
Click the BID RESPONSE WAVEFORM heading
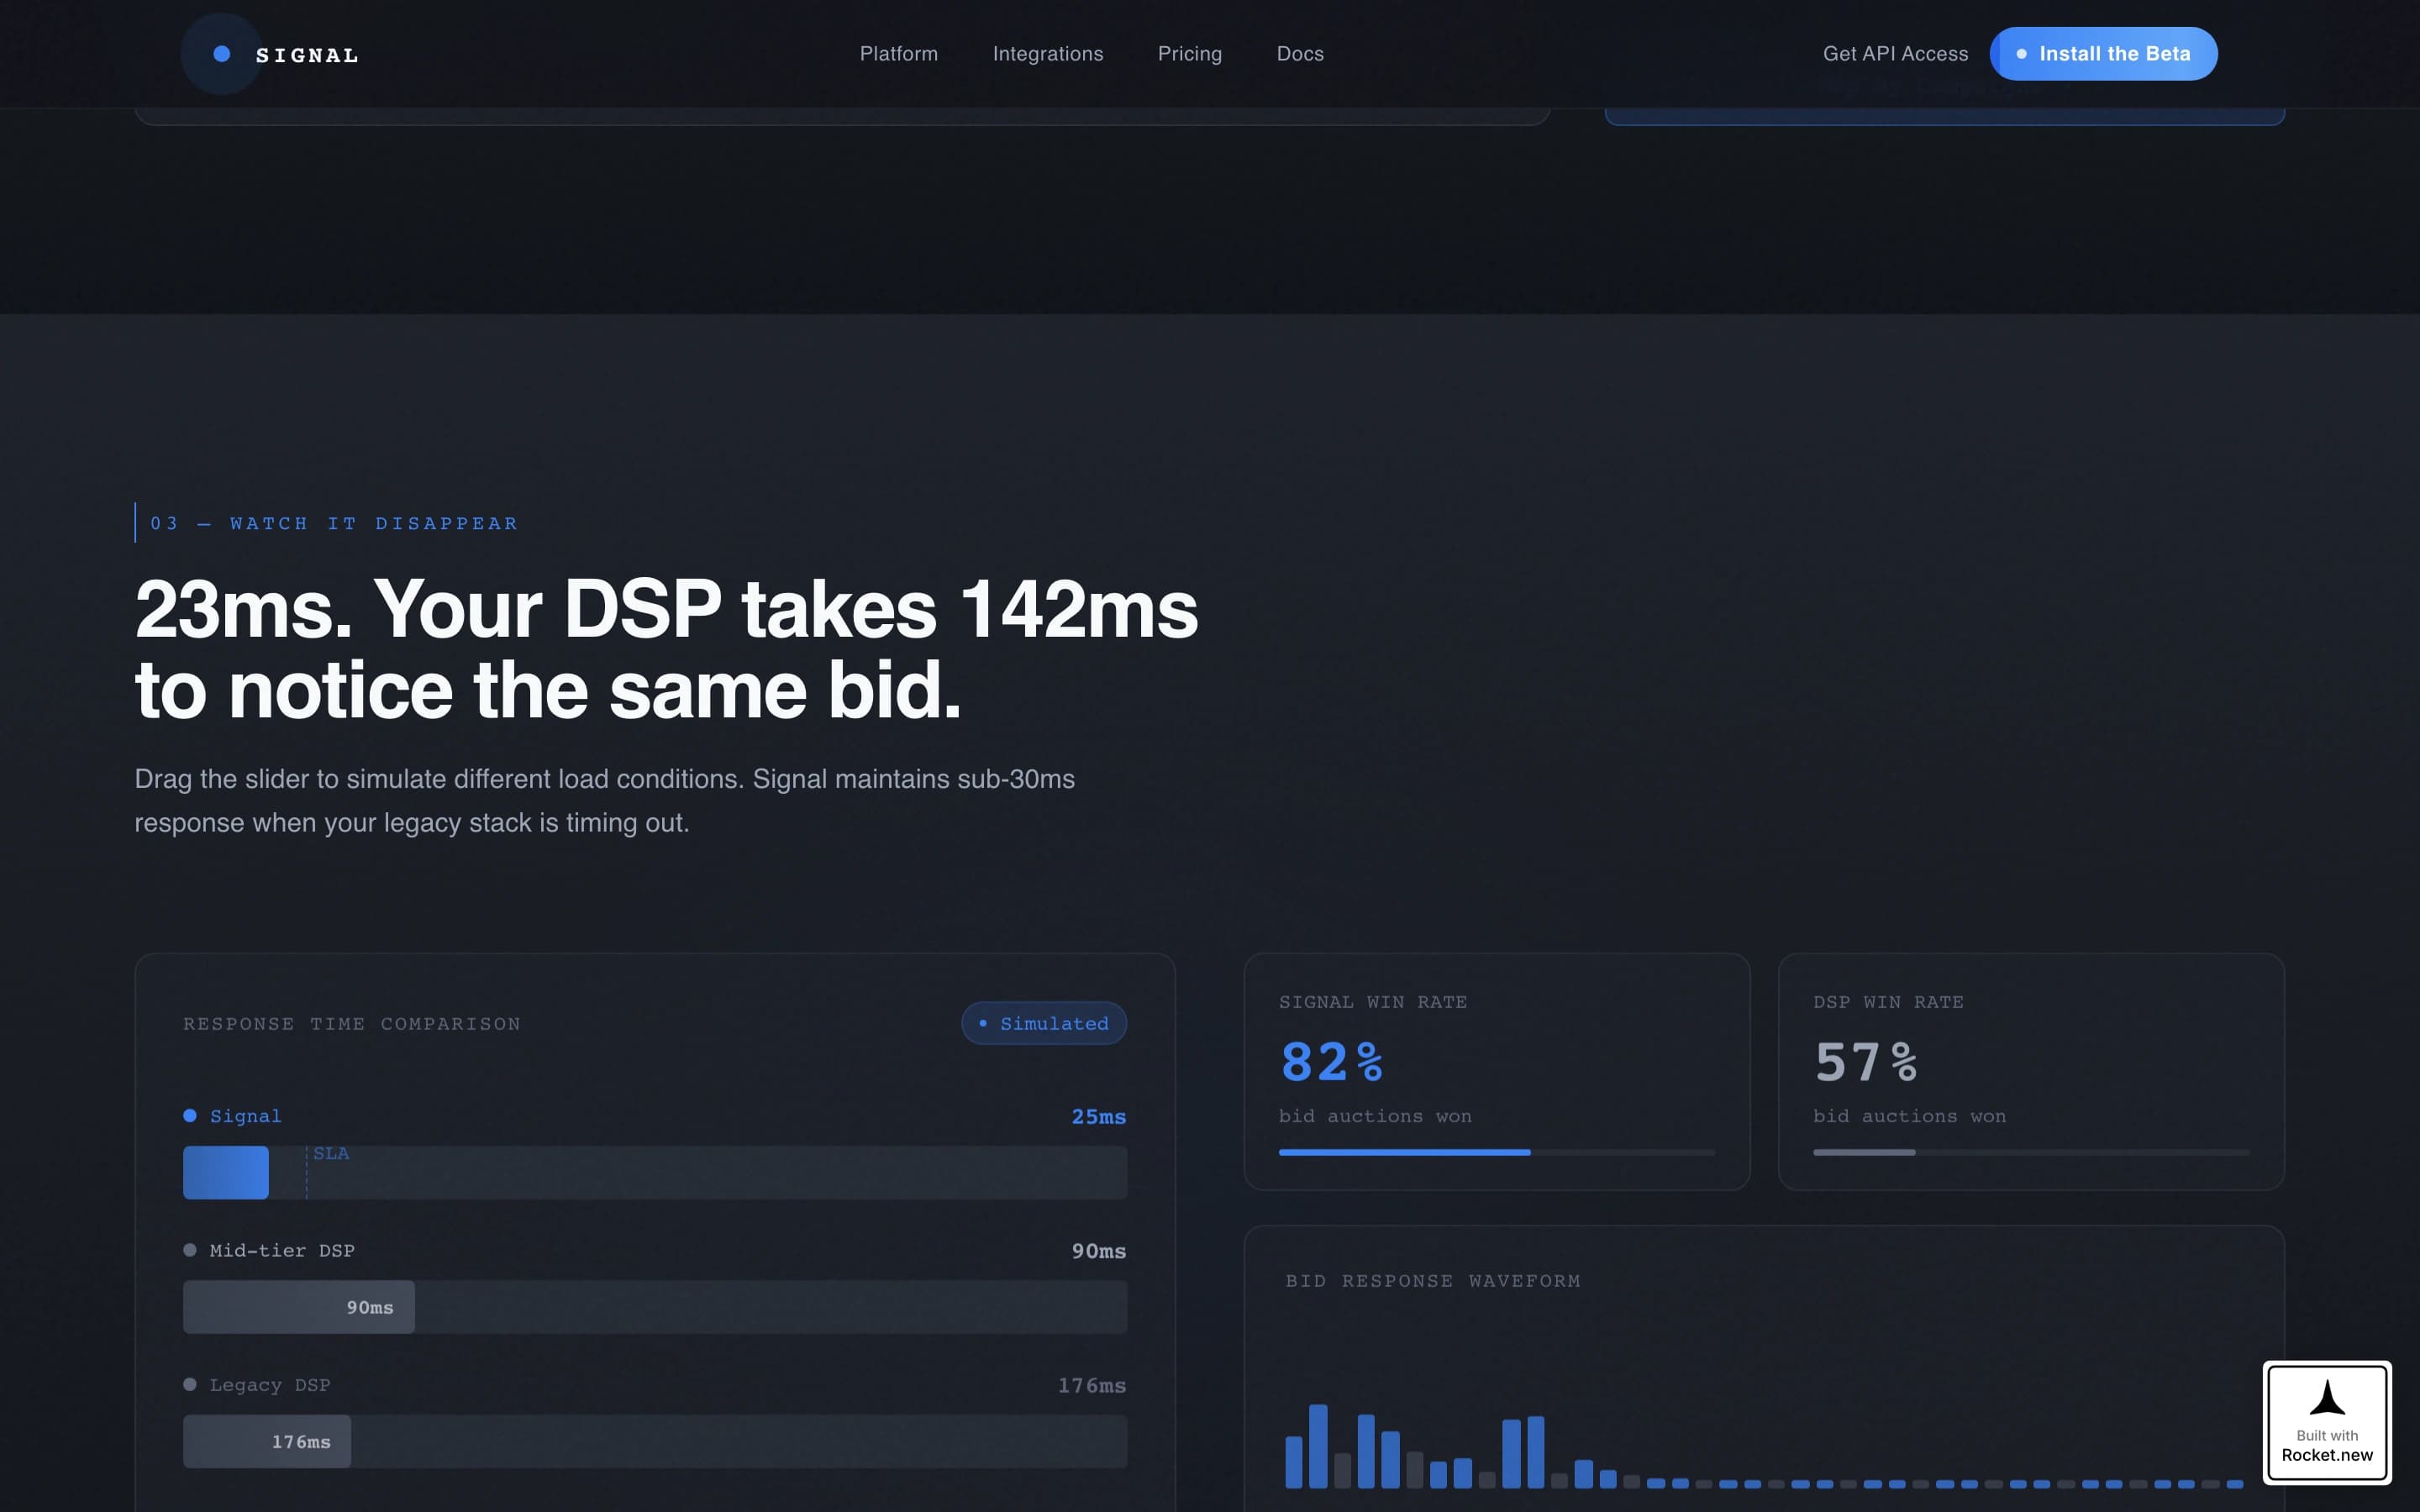point(1433,1281)
